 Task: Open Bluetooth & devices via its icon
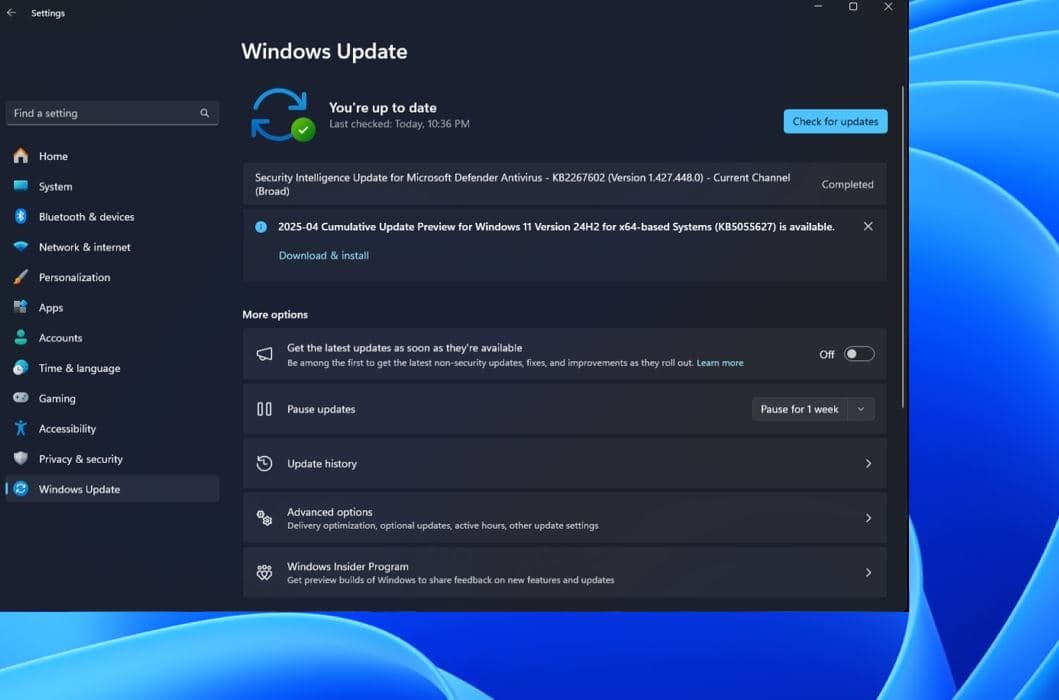coord(20,217)
